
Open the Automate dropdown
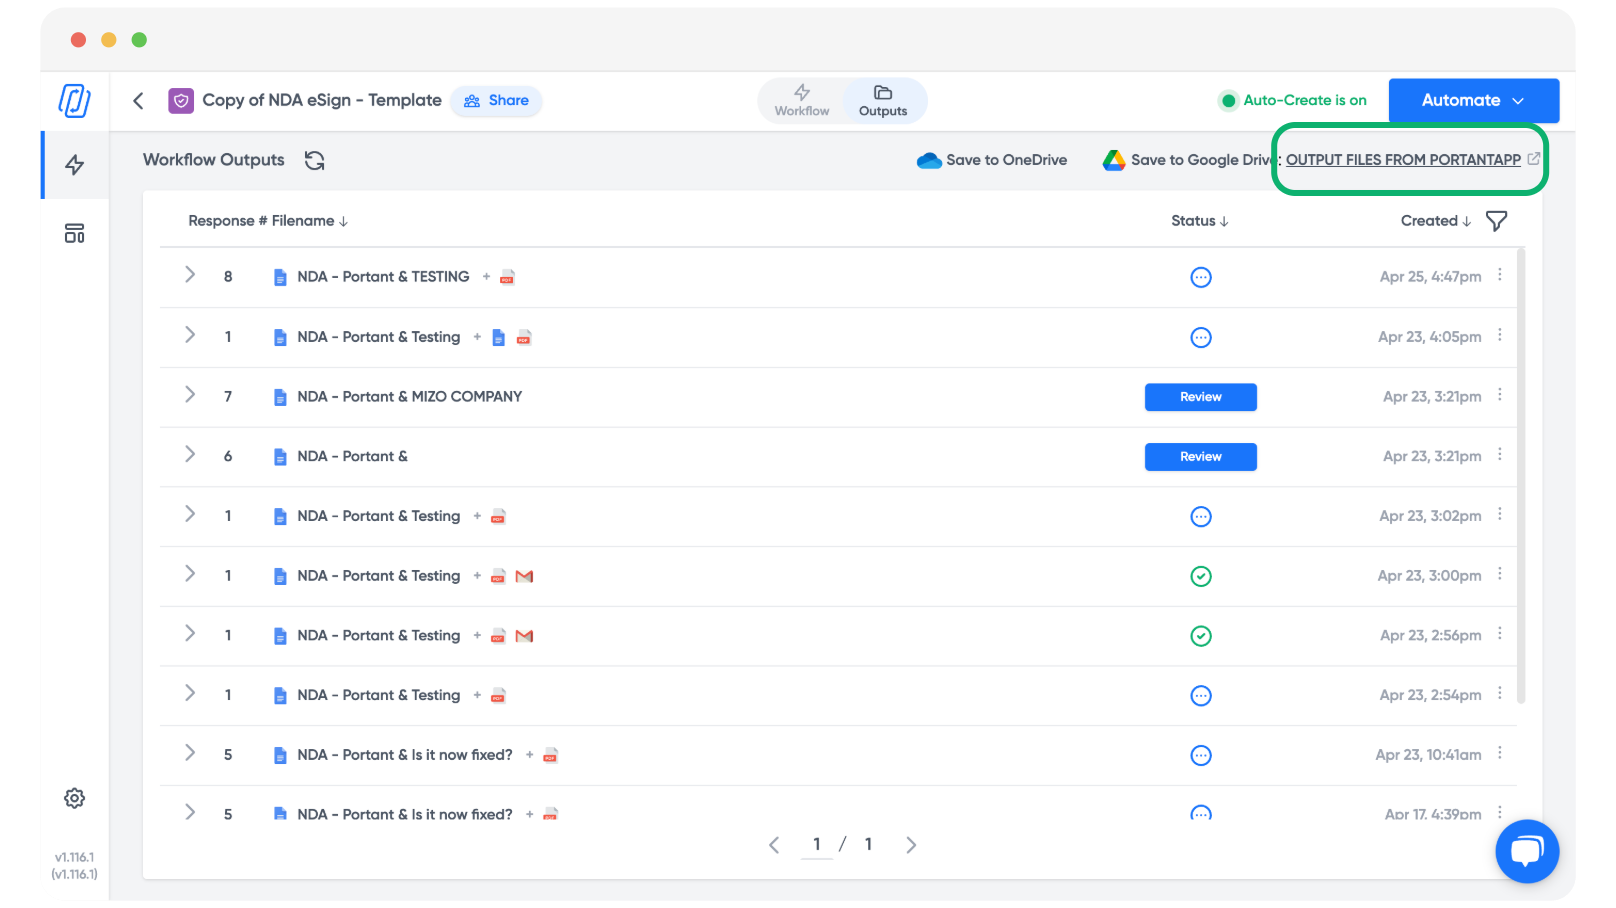(1473, 101)
